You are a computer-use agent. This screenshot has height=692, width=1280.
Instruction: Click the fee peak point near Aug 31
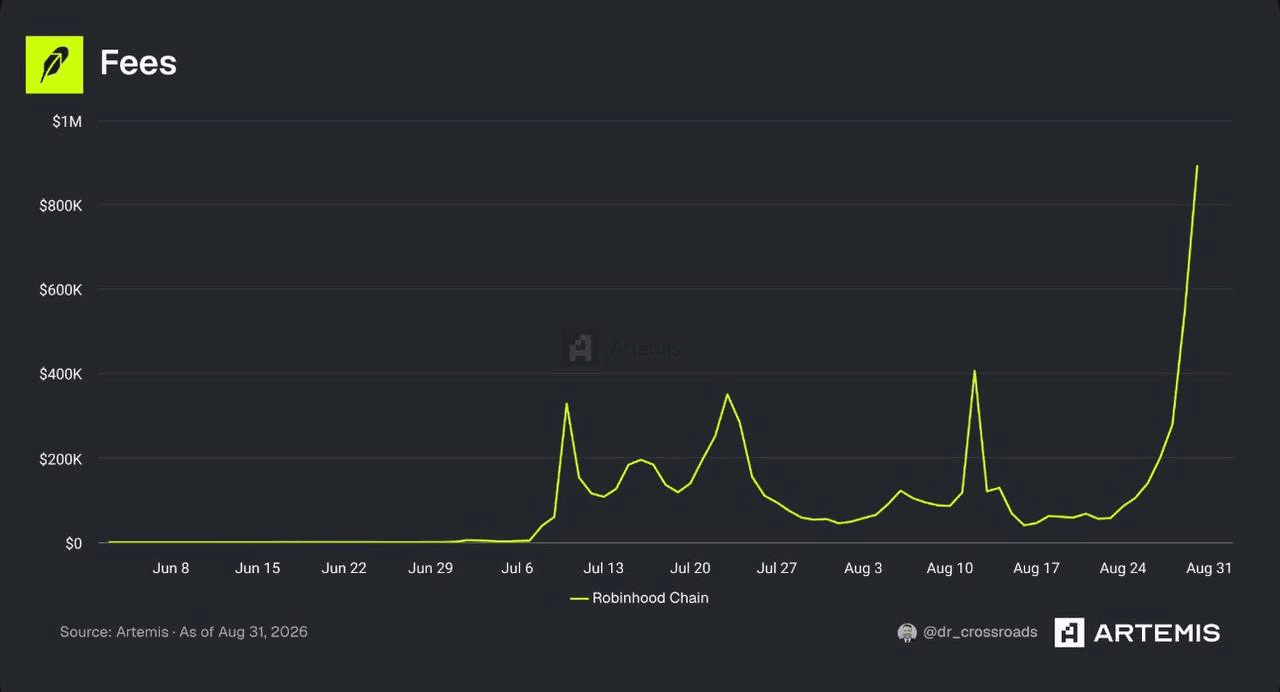(1197, 166)
